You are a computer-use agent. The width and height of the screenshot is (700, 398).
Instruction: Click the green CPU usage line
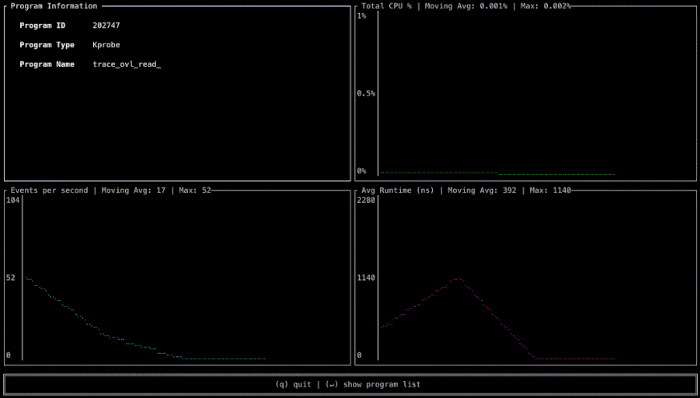[x=497, y=173]
